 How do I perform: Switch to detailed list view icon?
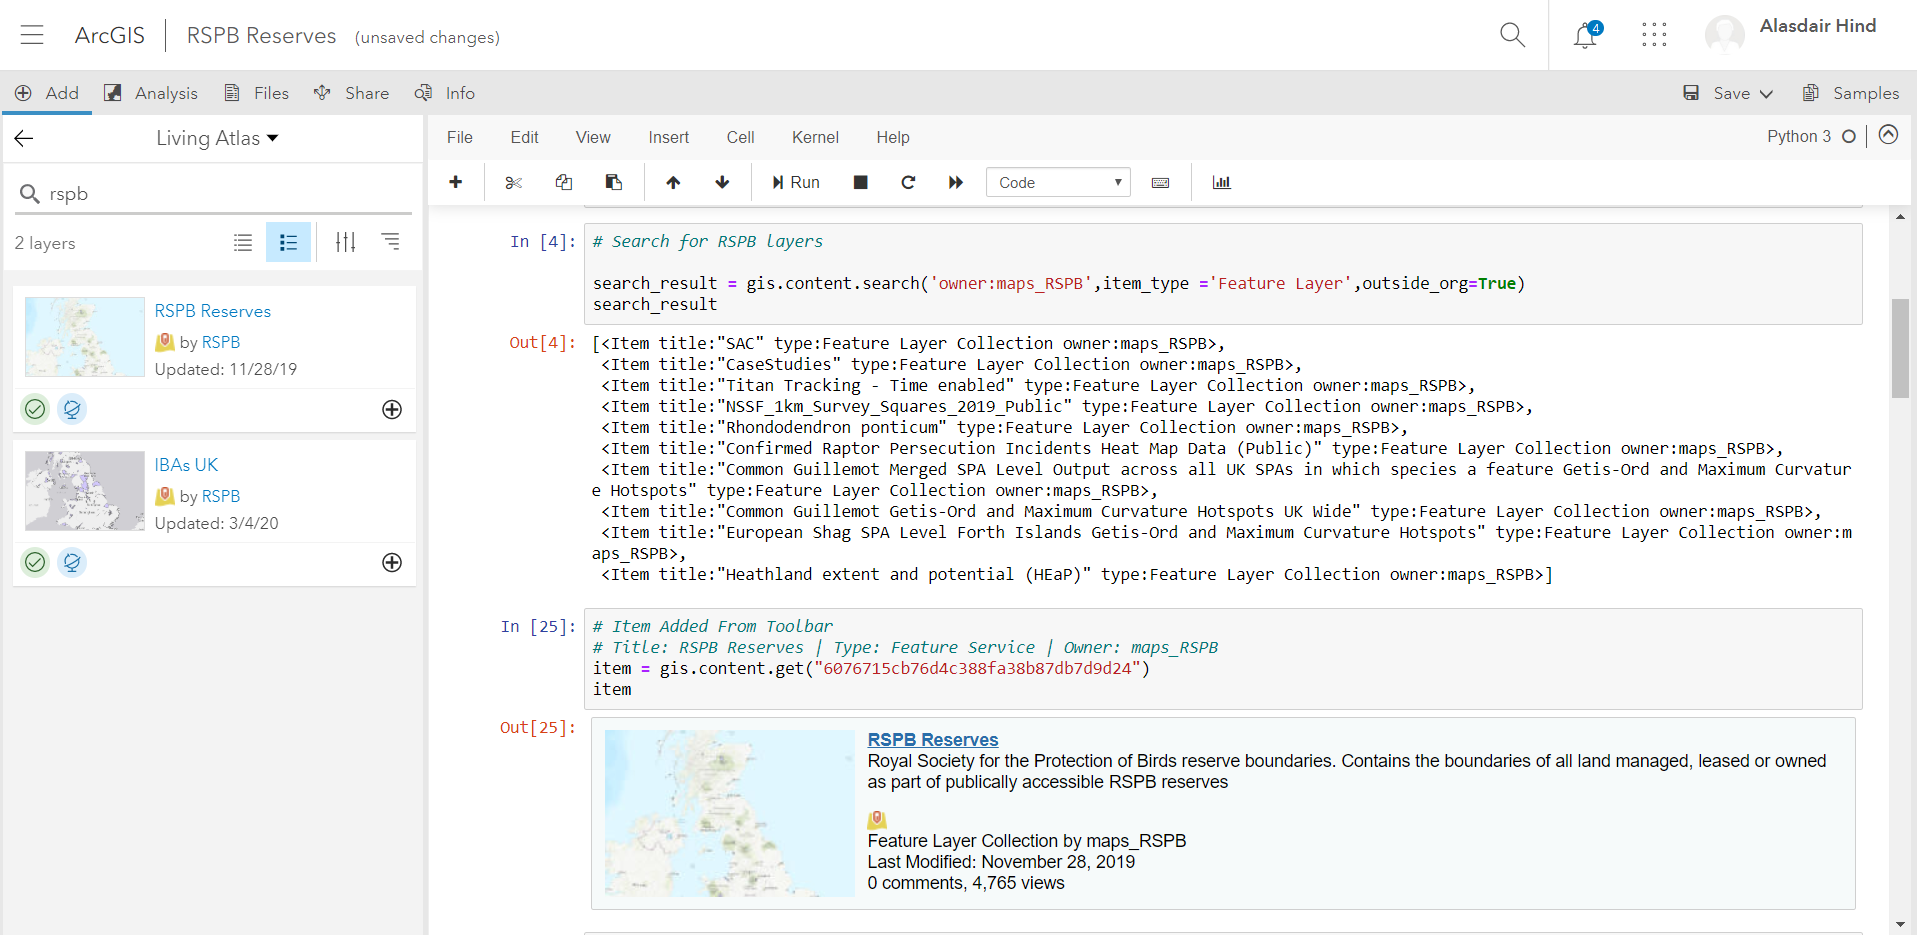click(288, 242)
